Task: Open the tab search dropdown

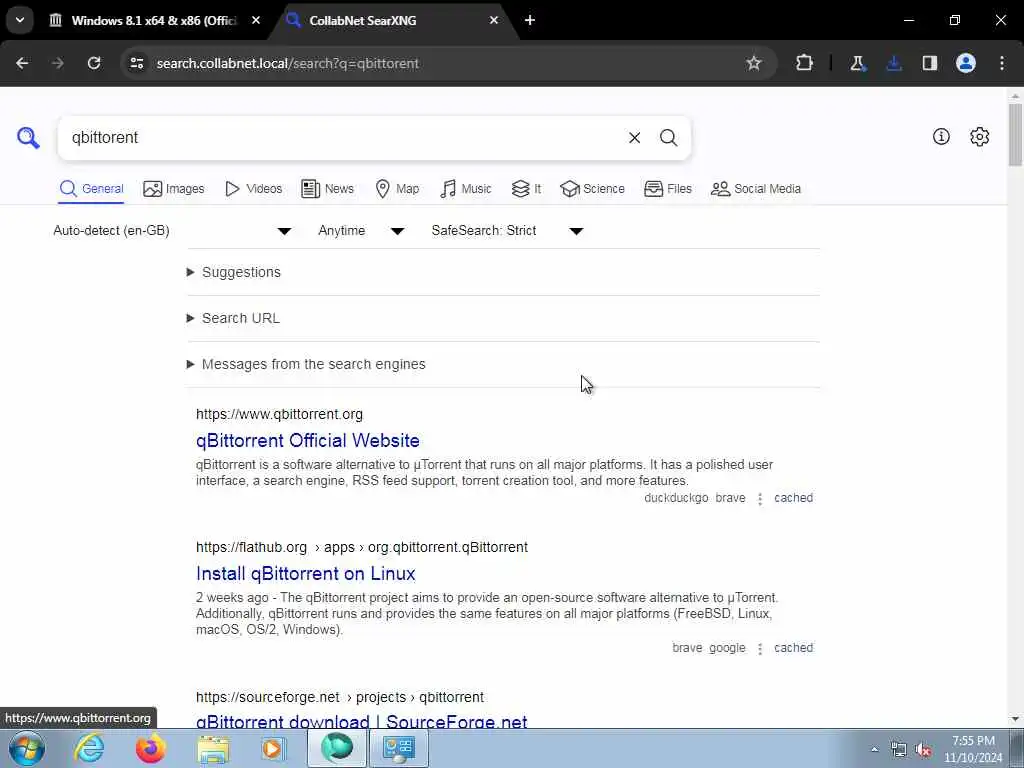Action: [x=20, y=20]
